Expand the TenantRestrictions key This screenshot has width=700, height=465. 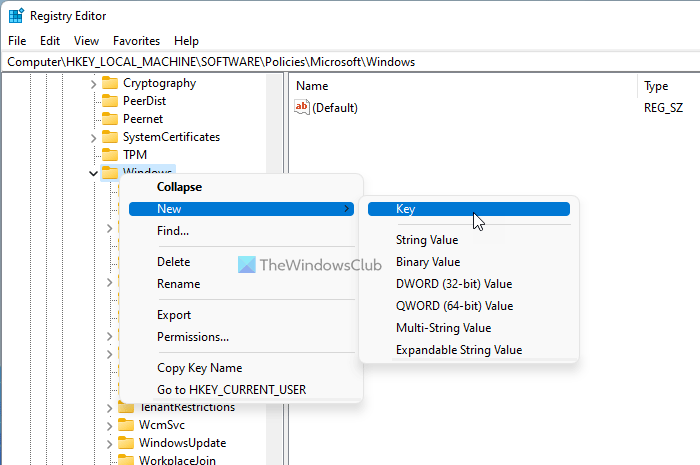109,408
